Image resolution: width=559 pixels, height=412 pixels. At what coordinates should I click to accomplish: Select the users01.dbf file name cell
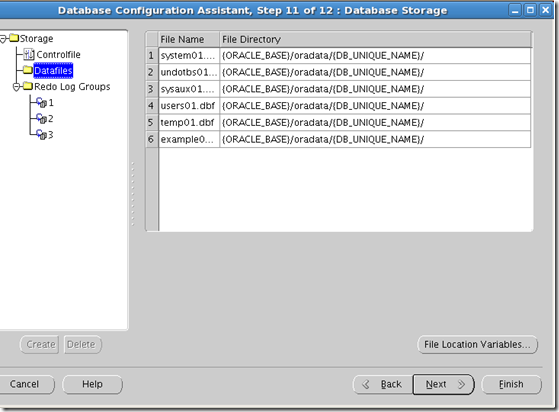(x=189, y=106)
